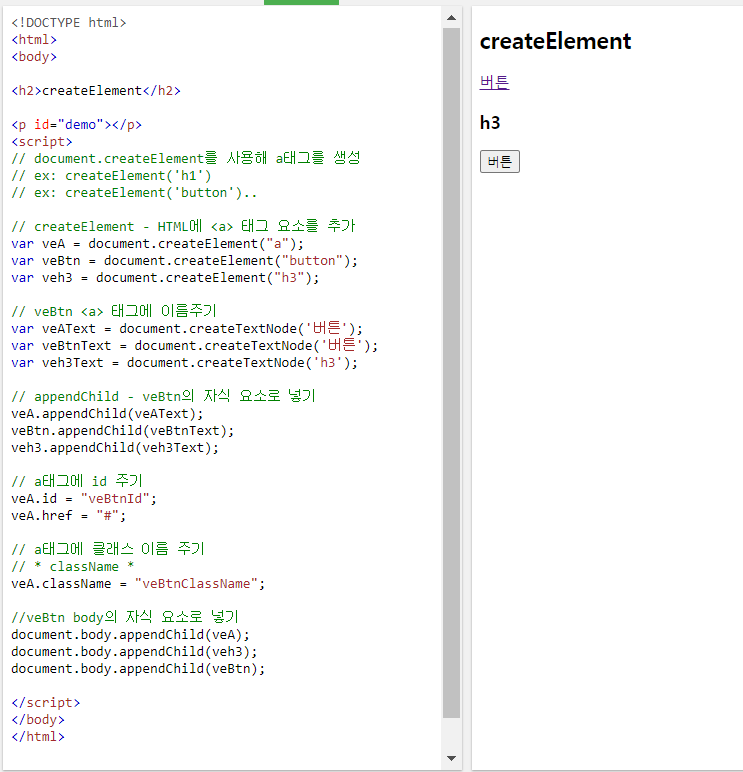Click the 버튼 hyperlink in the result pane

pos(494,82)
